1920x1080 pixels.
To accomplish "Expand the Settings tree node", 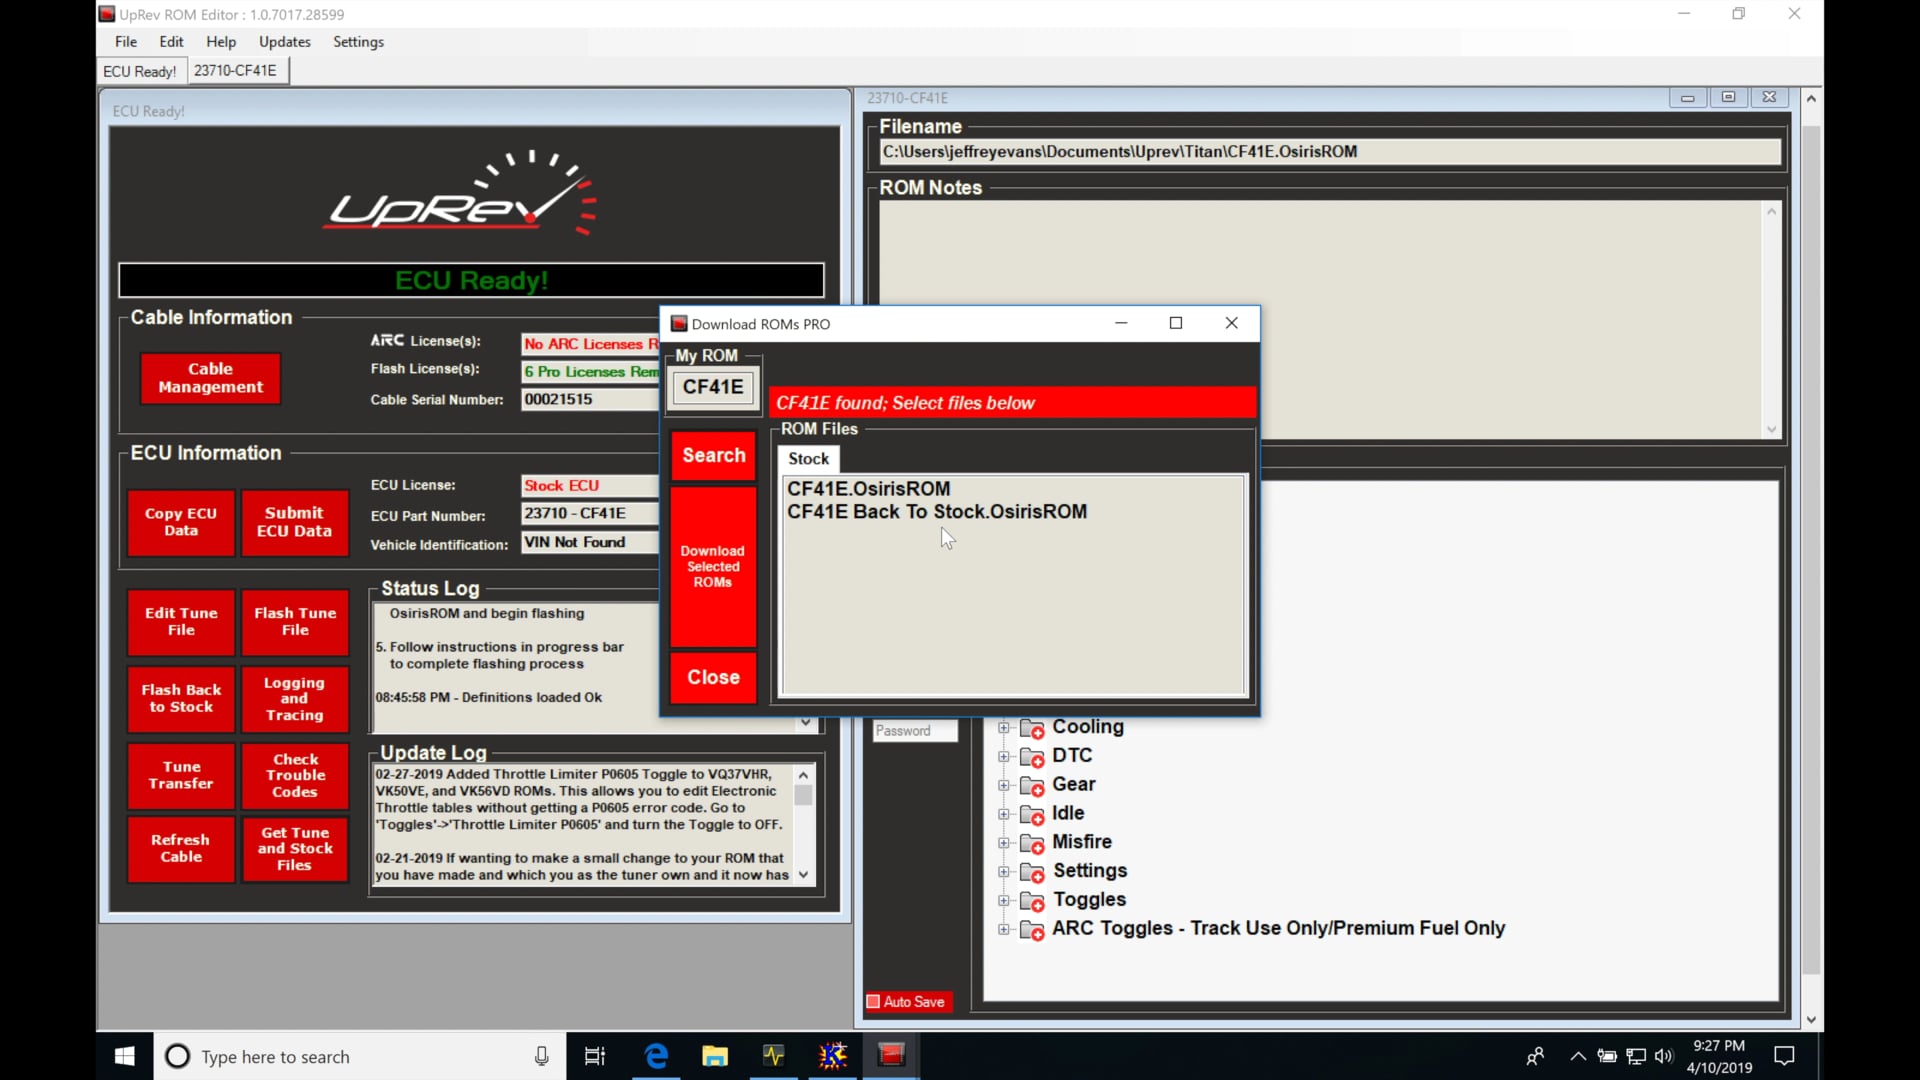I will pyautogui.click(x=1004, y=872).
